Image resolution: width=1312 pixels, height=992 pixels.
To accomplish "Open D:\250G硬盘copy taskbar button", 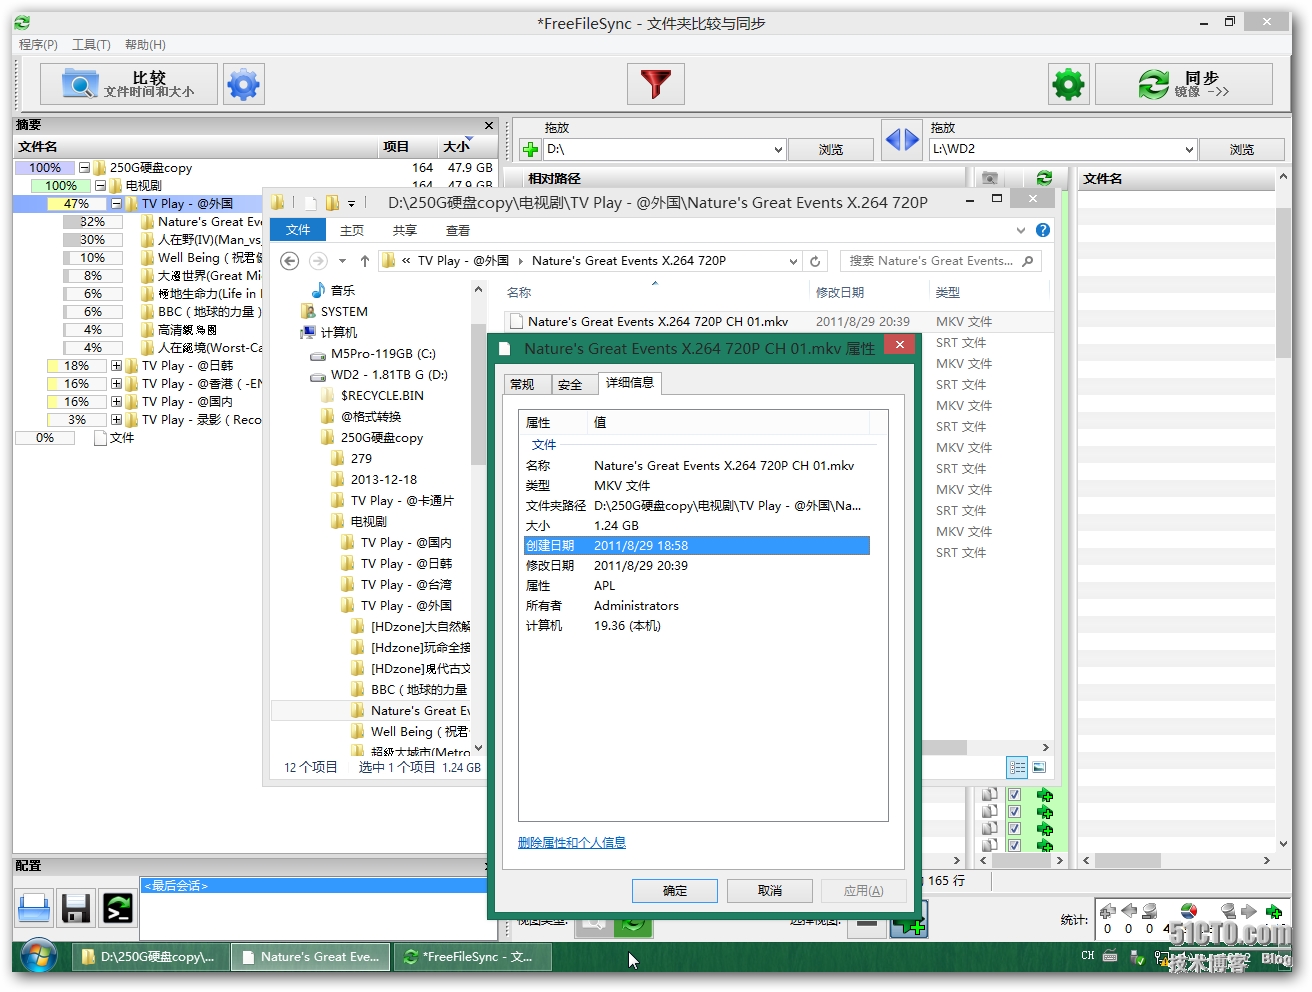I will coord(149,957).
